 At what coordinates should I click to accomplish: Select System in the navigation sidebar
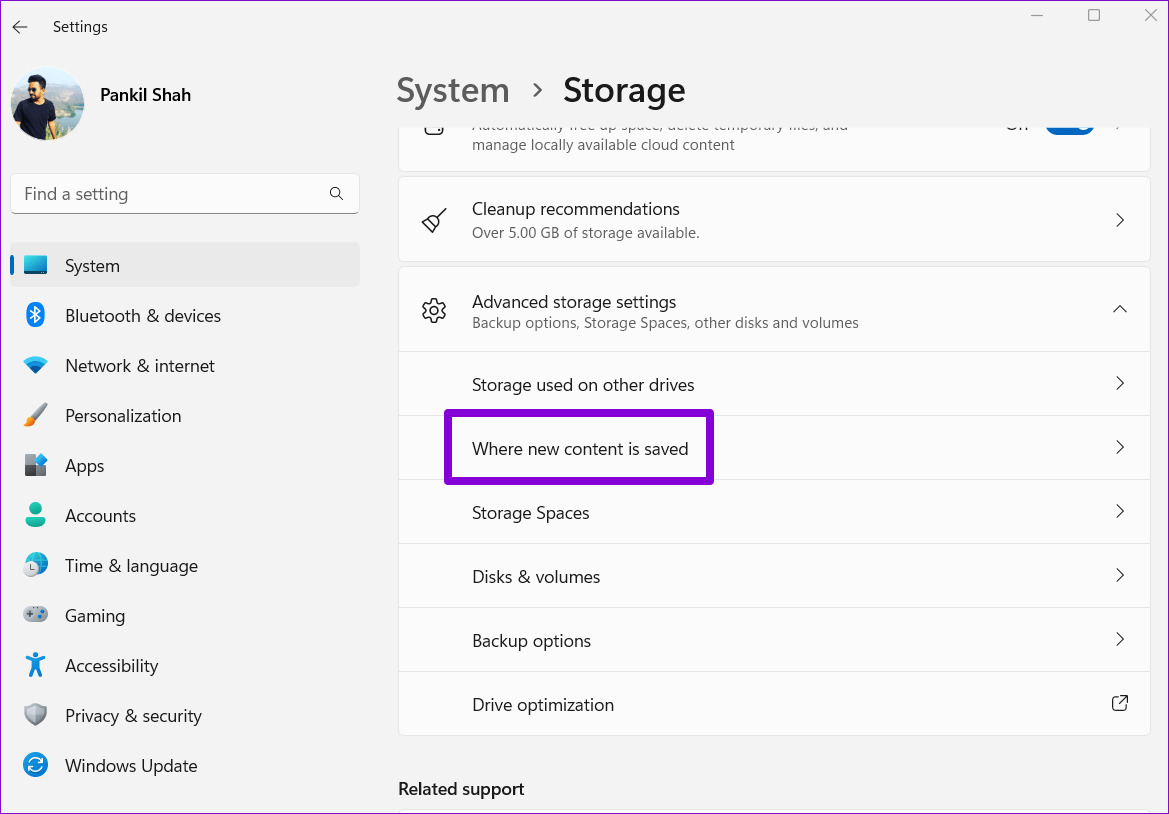point(92,265)
